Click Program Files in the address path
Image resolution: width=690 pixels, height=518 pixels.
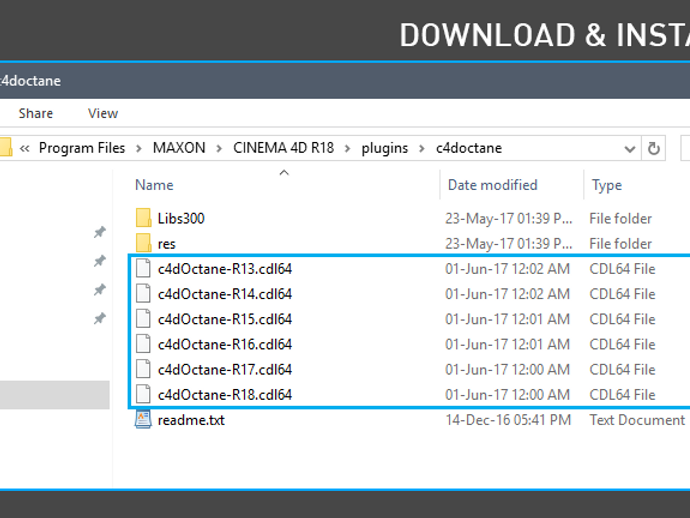tap(82, 148)
